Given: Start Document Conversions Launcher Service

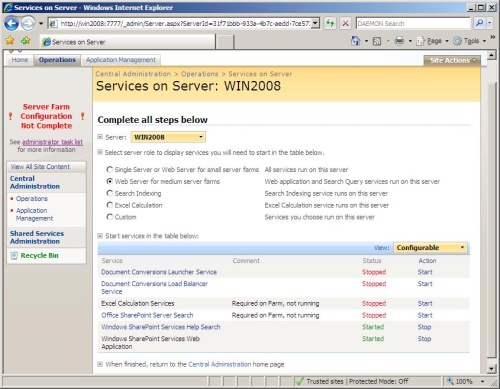Looking at the screenshot, I should 425,272.
